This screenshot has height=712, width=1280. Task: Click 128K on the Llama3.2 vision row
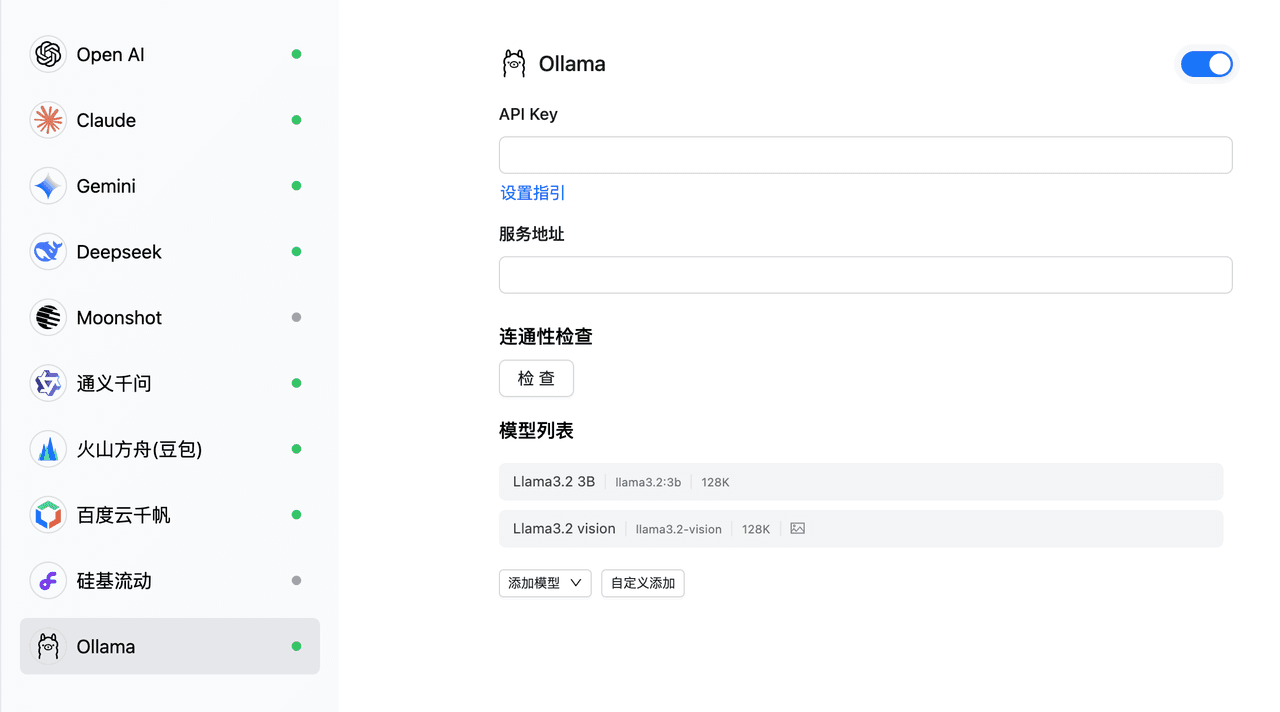756,529
